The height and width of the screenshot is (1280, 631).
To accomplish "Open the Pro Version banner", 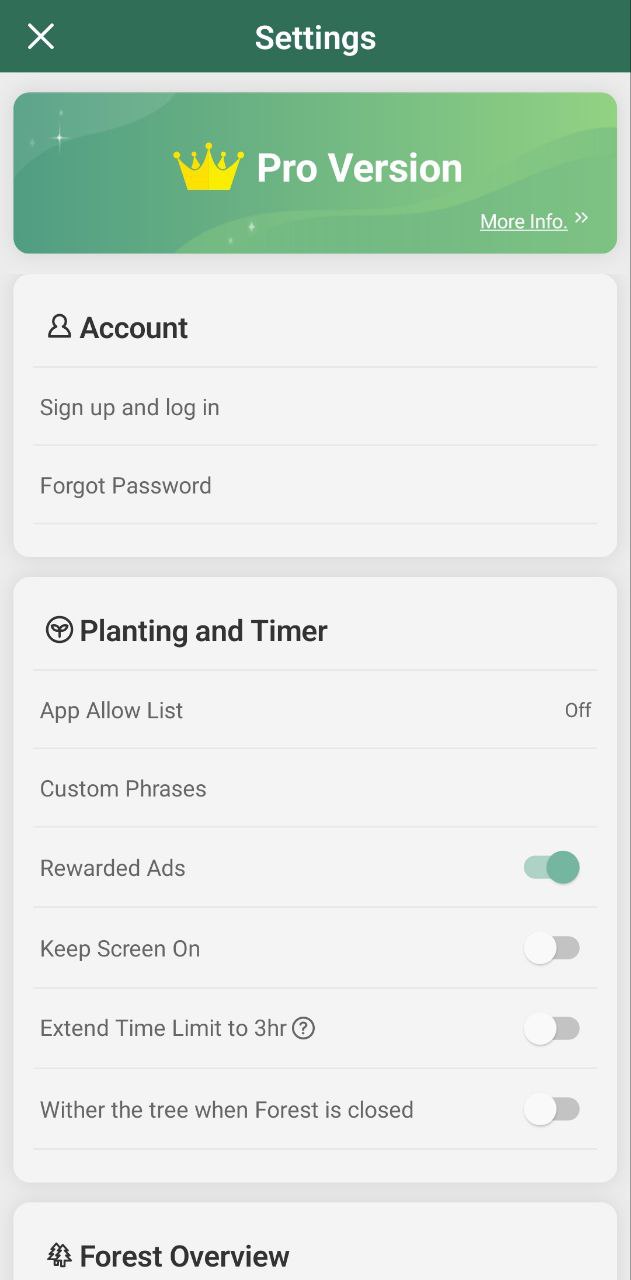I will tap(315, 173).
